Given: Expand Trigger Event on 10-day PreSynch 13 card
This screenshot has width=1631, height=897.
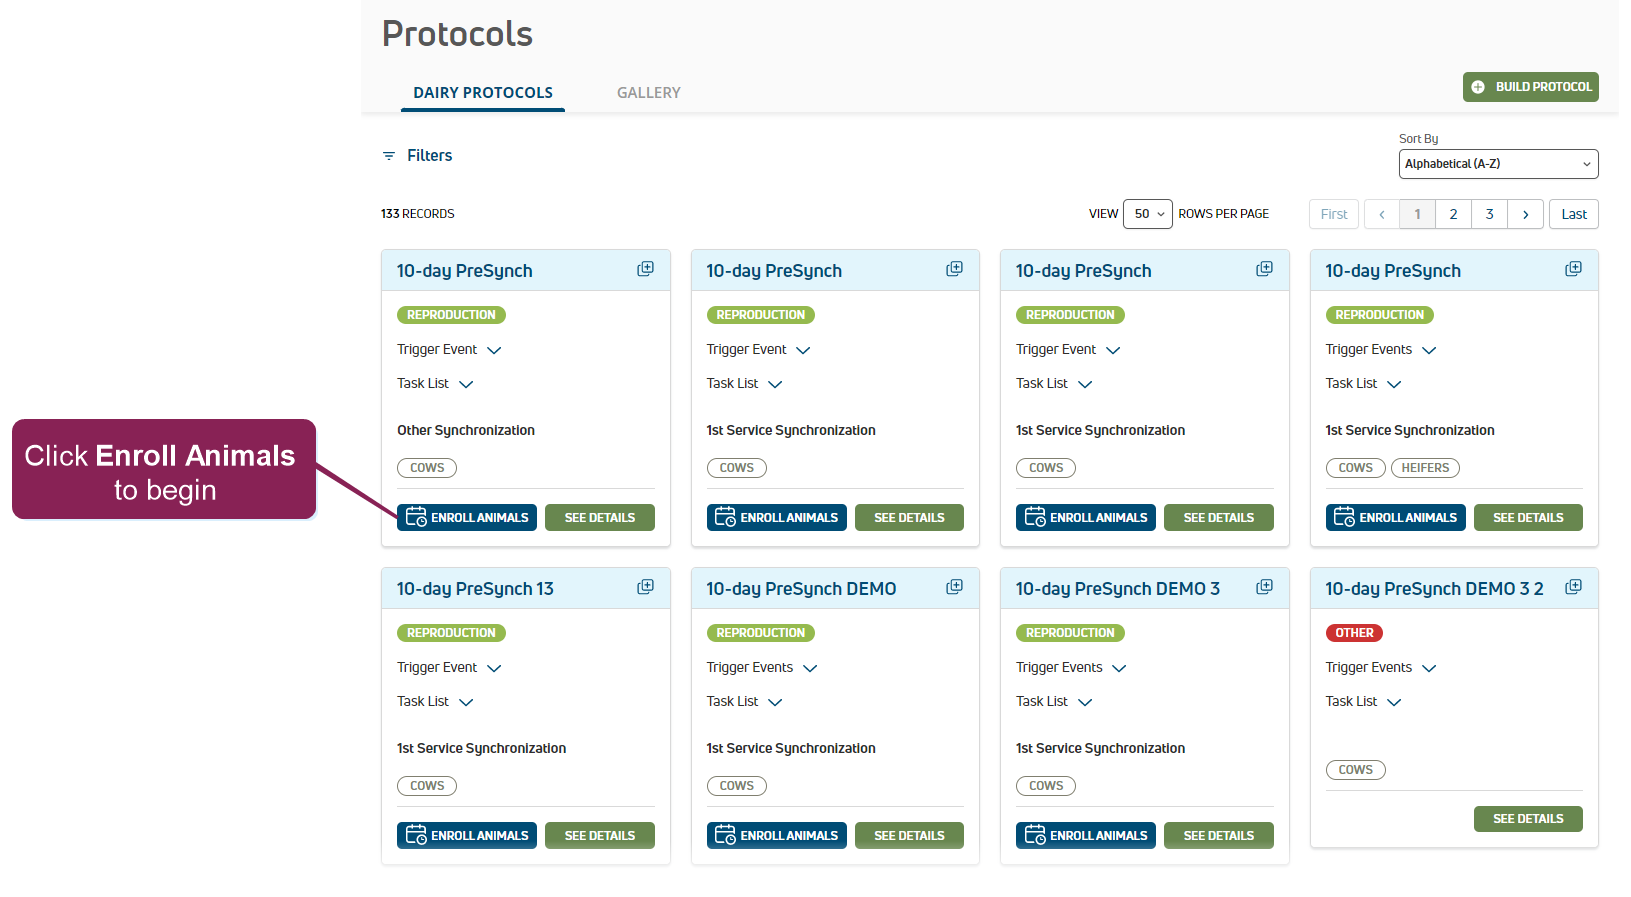Looking at the screenshot, I should coord(494,668).
